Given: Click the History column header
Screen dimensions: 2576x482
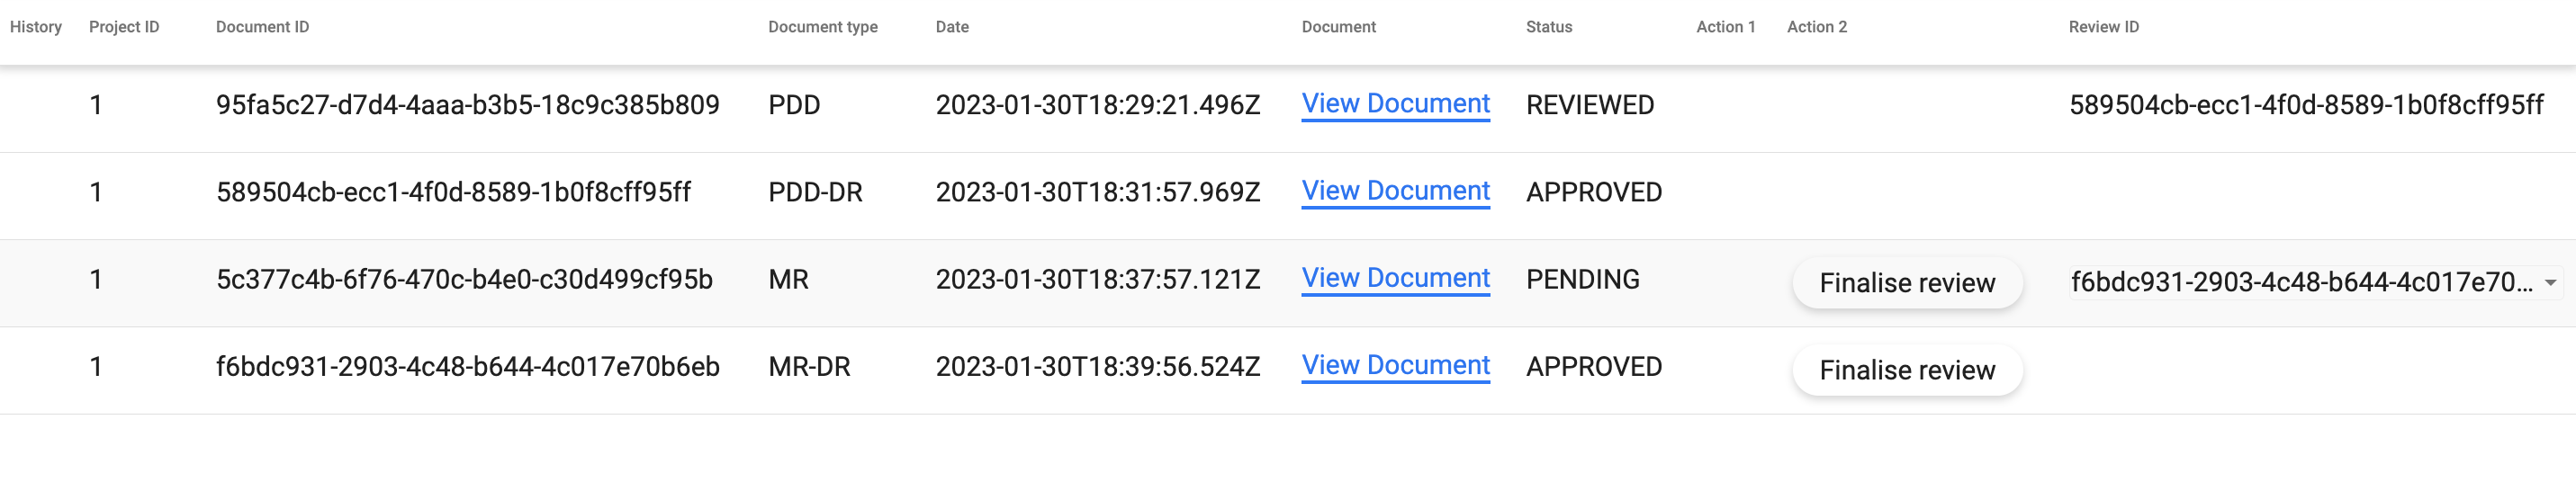Looking at the screenshot, I should [x=36, y=27].
